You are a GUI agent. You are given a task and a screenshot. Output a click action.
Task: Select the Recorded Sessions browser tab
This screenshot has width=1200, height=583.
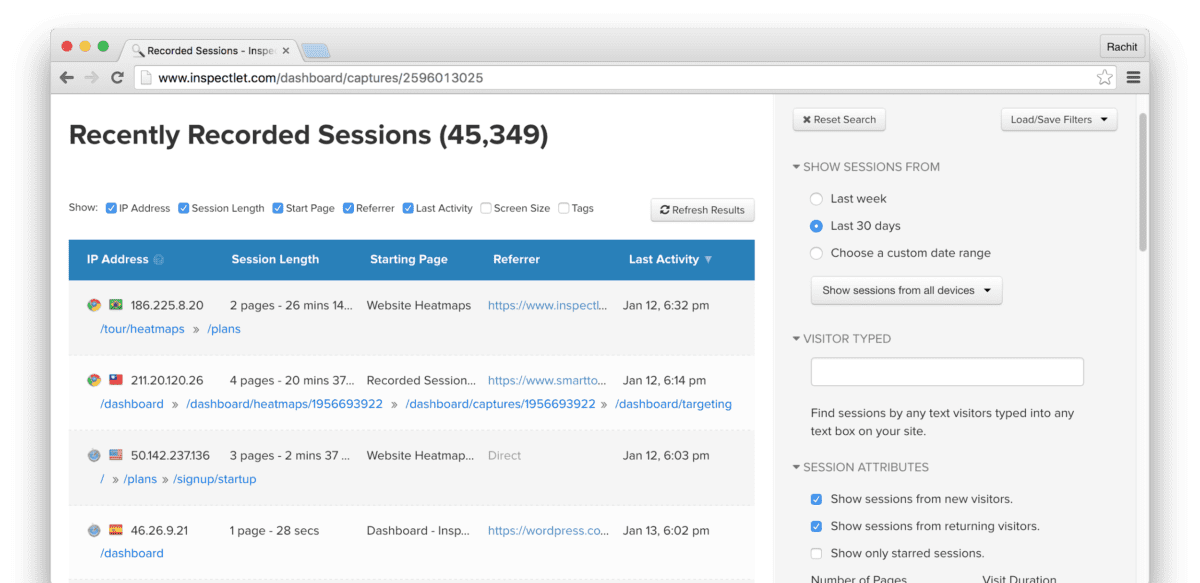[x=210, y=50]
